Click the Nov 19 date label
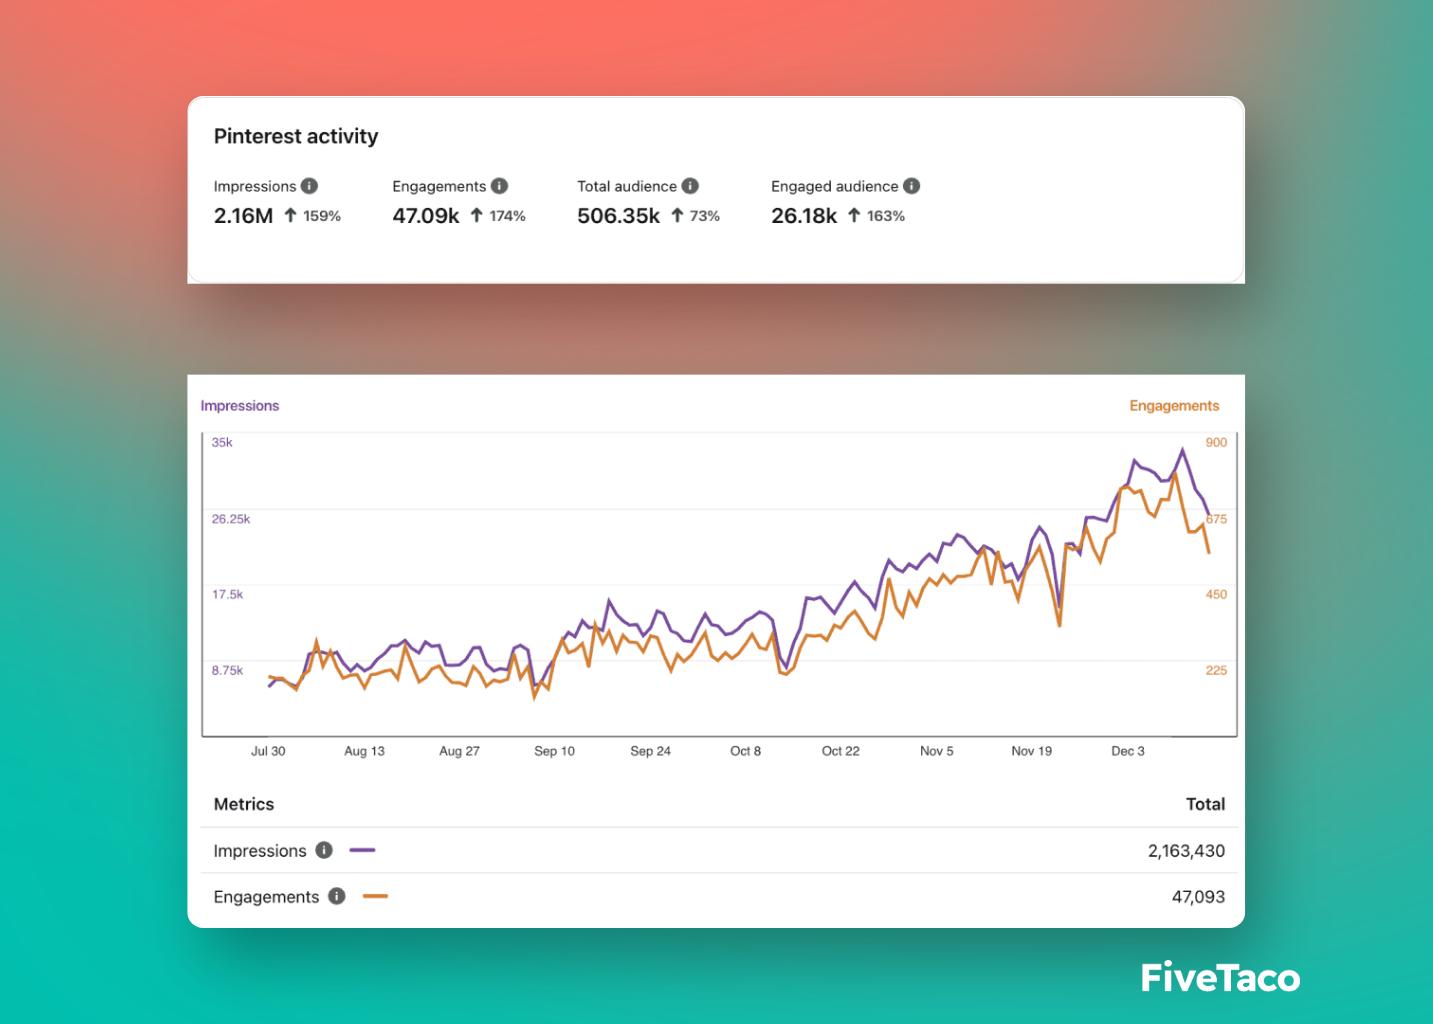Image resolution: width=1433 pixels, height=1024 pixels. point(1031,751)
